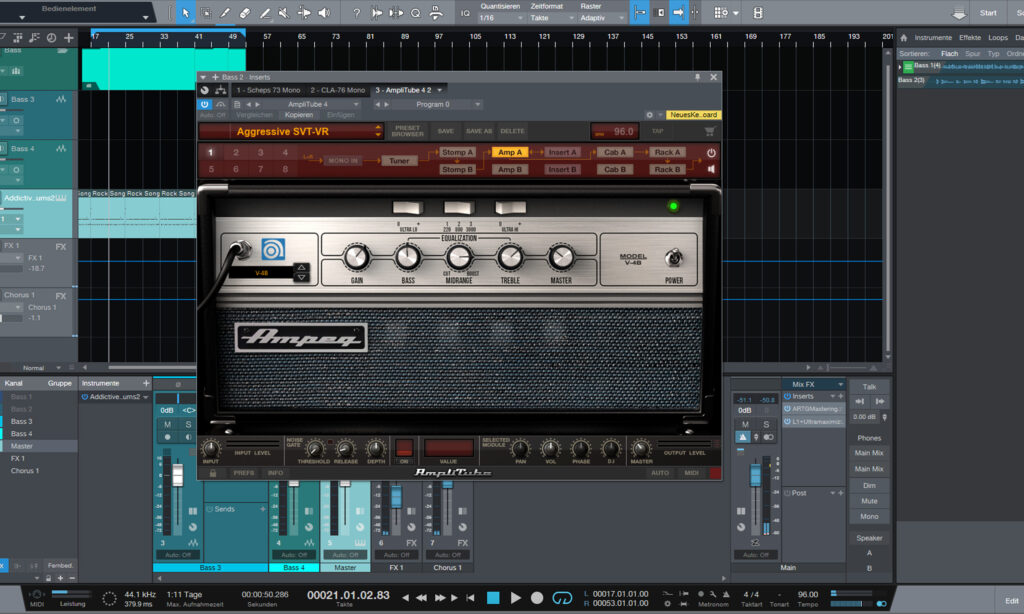Mute the Bass 3 mixer channel
The height and width of the screenshot is (614, 1024).
tap(167, 425)
